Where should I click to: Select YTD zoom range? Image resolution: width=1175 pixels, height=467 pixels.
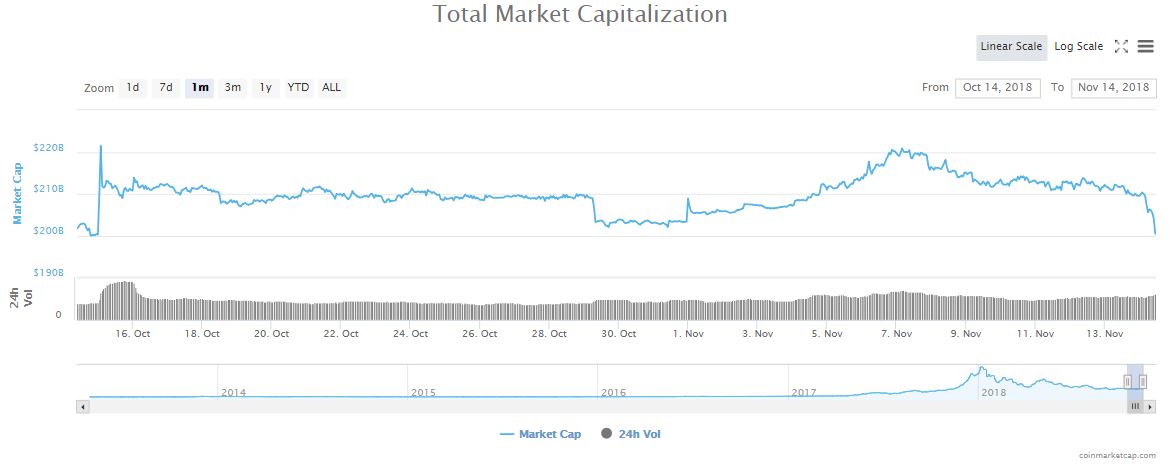click(x=298, y=88)
